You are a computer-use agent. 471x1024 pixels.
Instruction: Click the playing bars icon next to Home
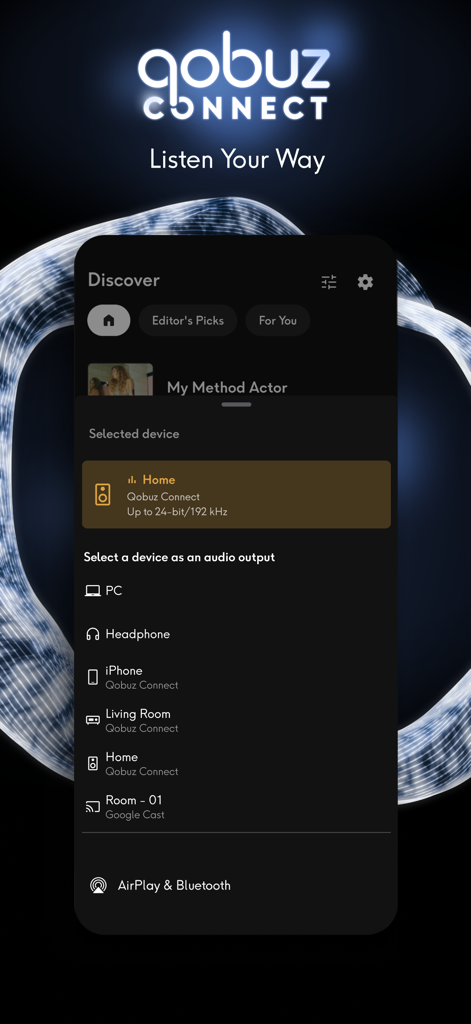(x=132, y=480)
